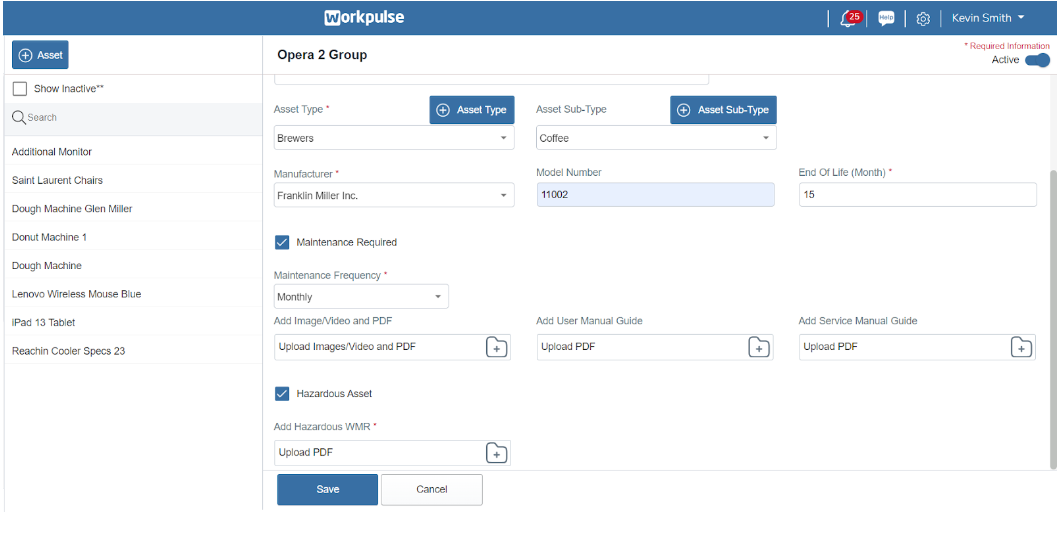Open the Help chat icon
Screen dimensions: 1060x556
pyautogui.click(x=886, y=18)
